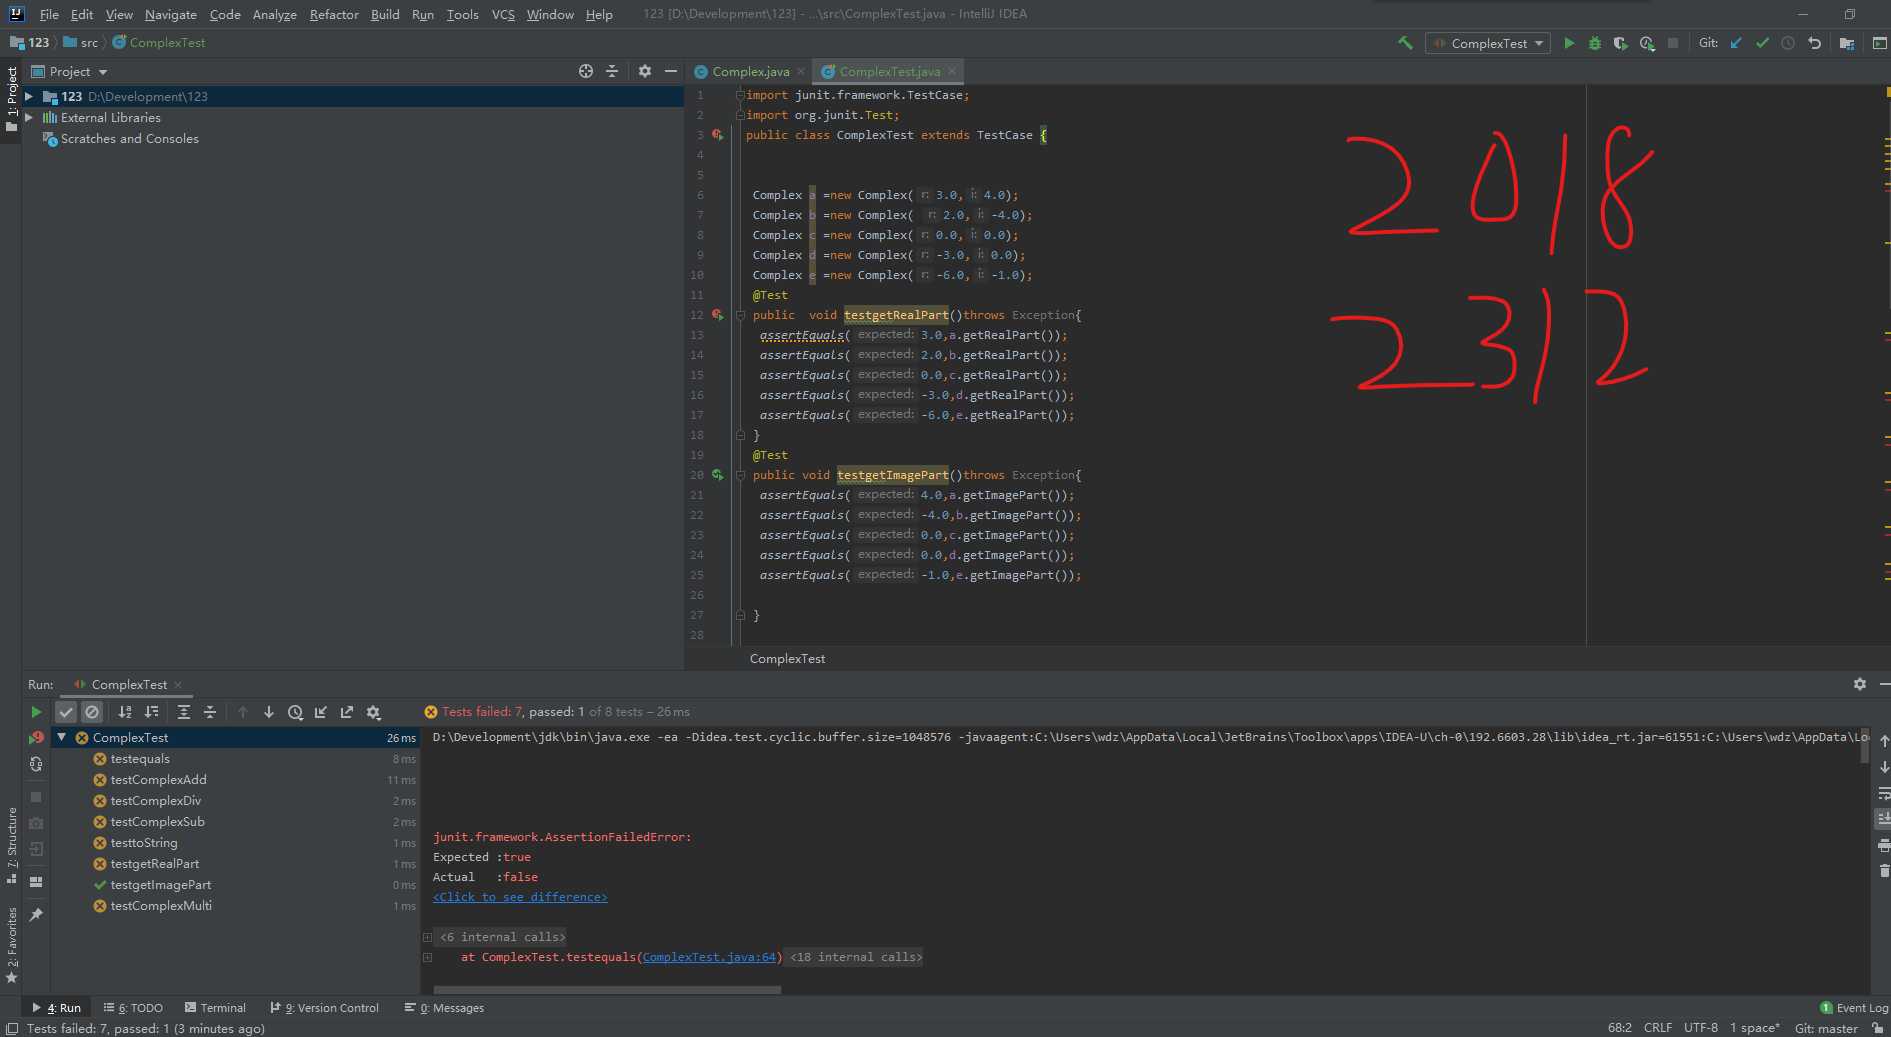Open the Project Structure icon in main toolbar
The height and width of the screenshot is (1037, 1891).
[1847, 43]
